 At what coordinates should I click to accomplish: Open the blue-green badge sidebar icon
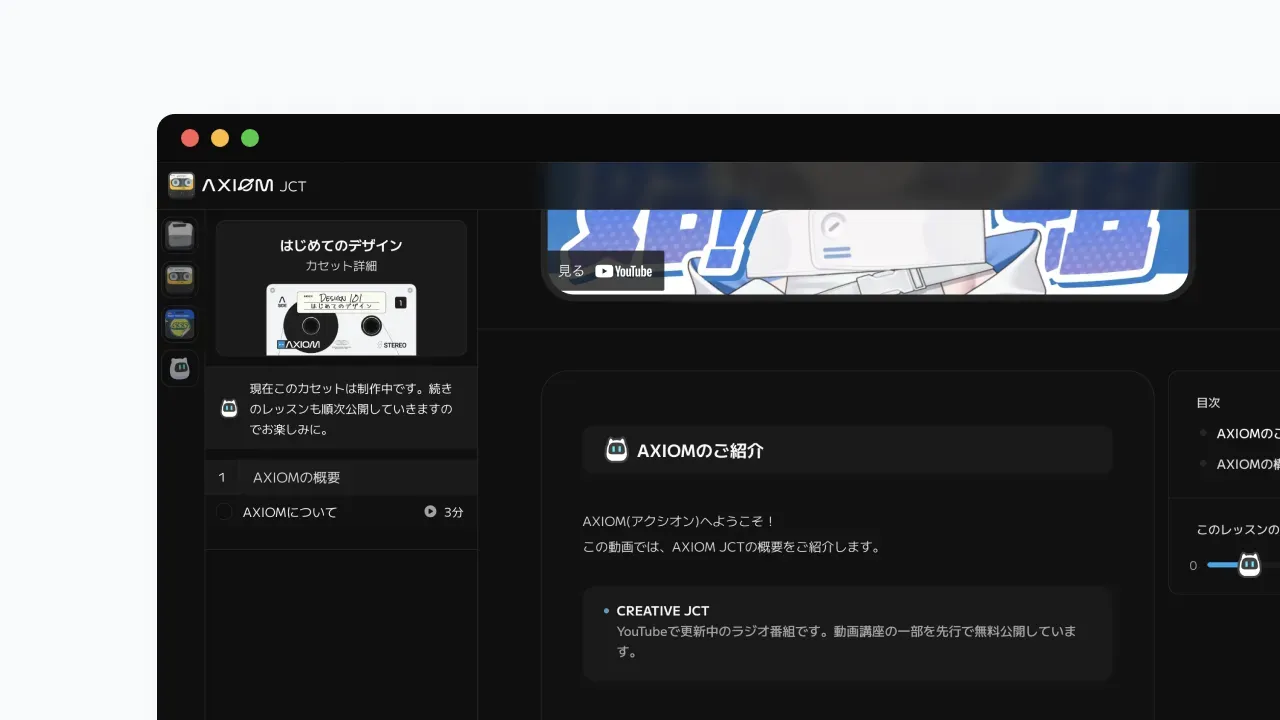[180, 324]
